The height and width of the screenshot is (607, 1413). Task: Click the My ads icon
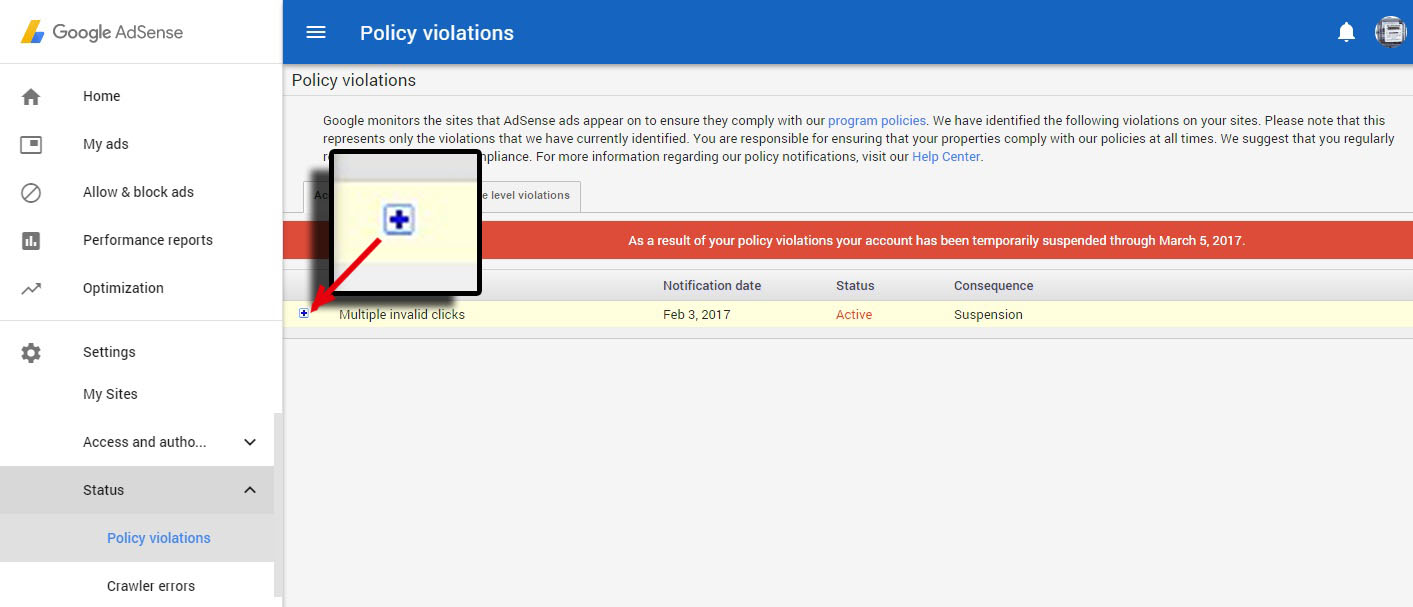[31, 144]
